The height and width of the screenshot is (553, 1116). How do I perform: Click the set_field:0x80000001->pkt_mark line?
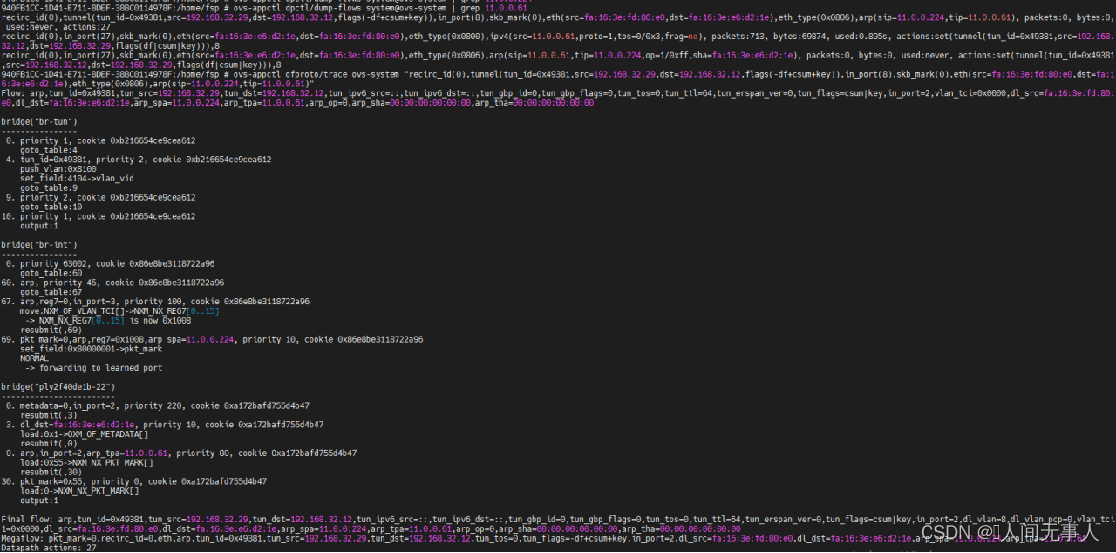coord(91,349)
